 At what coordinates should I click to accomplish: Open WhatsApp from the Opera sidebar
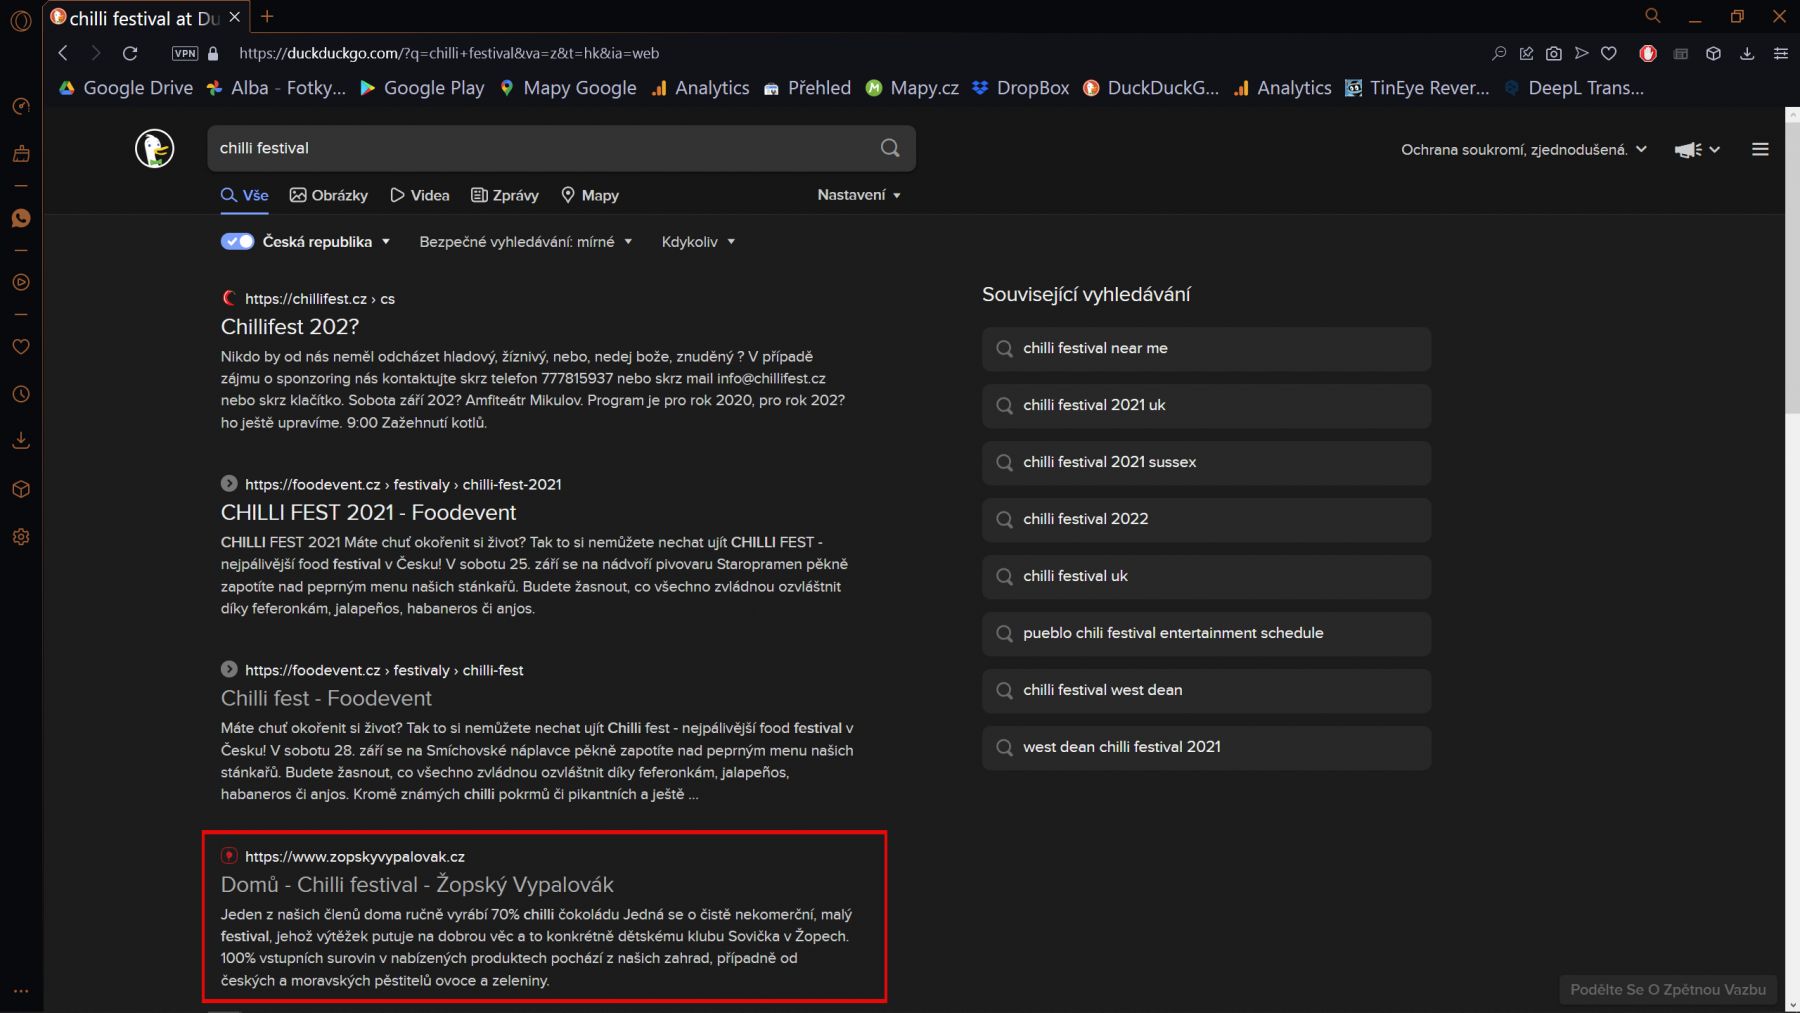(x=21, y=218)
